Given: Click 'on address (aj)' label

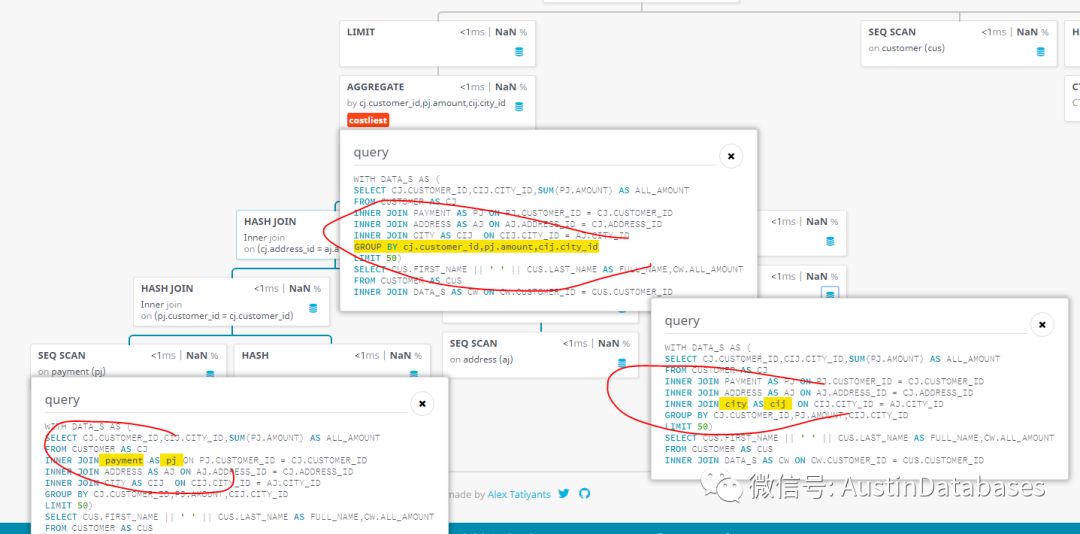Looking at the screenshot, I should tap(481, 360).
